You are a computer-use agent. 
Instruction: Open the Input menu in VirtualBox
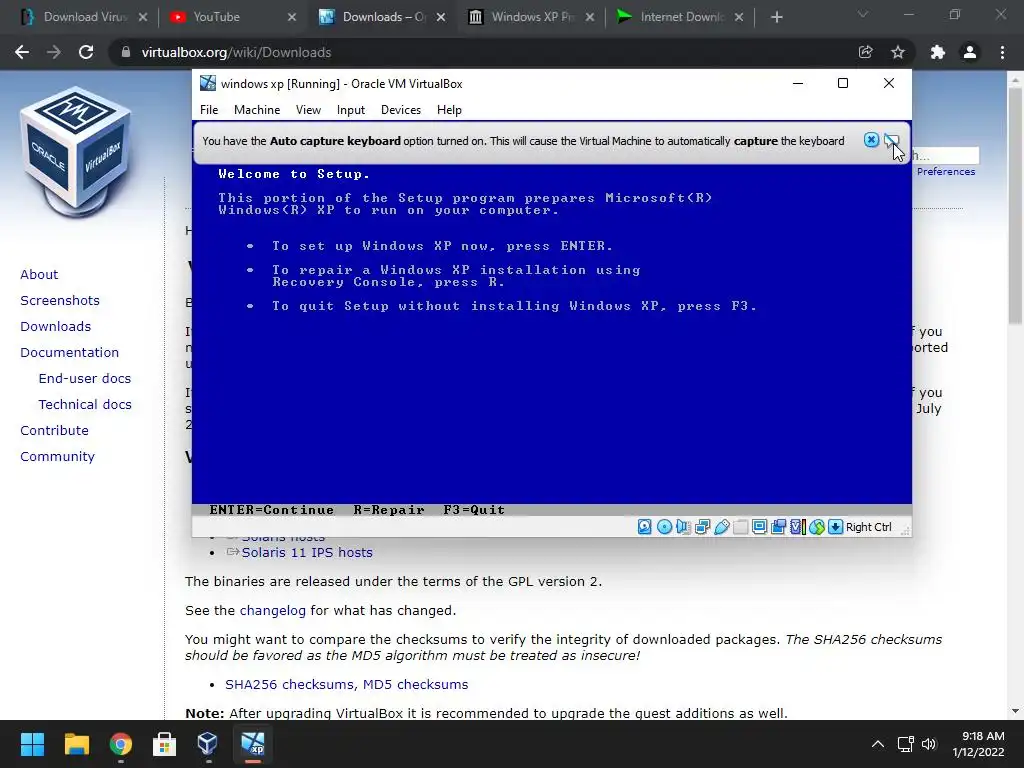(351, 110)
